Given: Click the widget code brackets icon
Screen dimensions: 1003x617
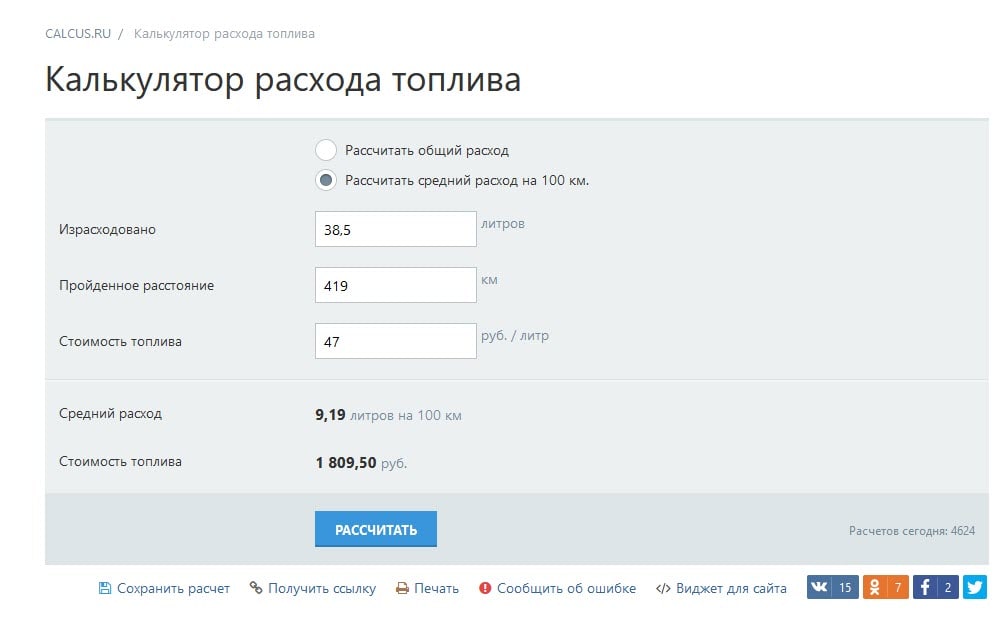Looking at the screenshot, I should pyautogui.click(x=662, y=589).
